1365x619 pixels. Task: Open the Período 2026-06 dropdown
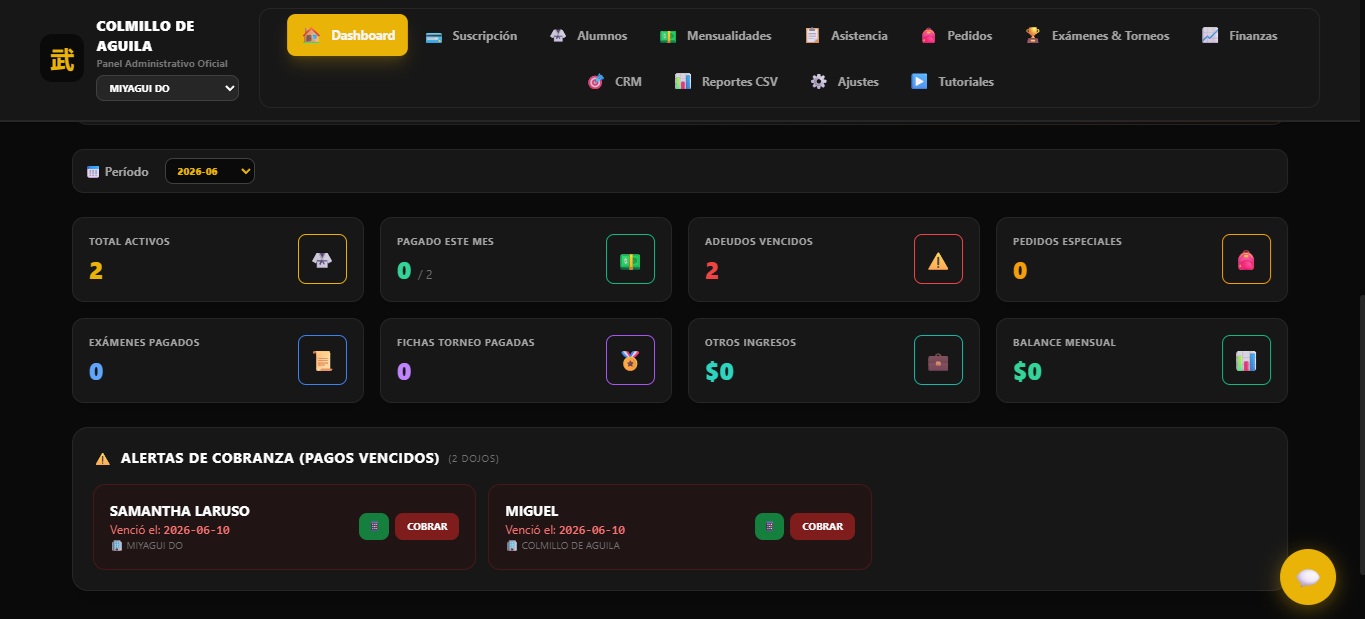point(210,171)
